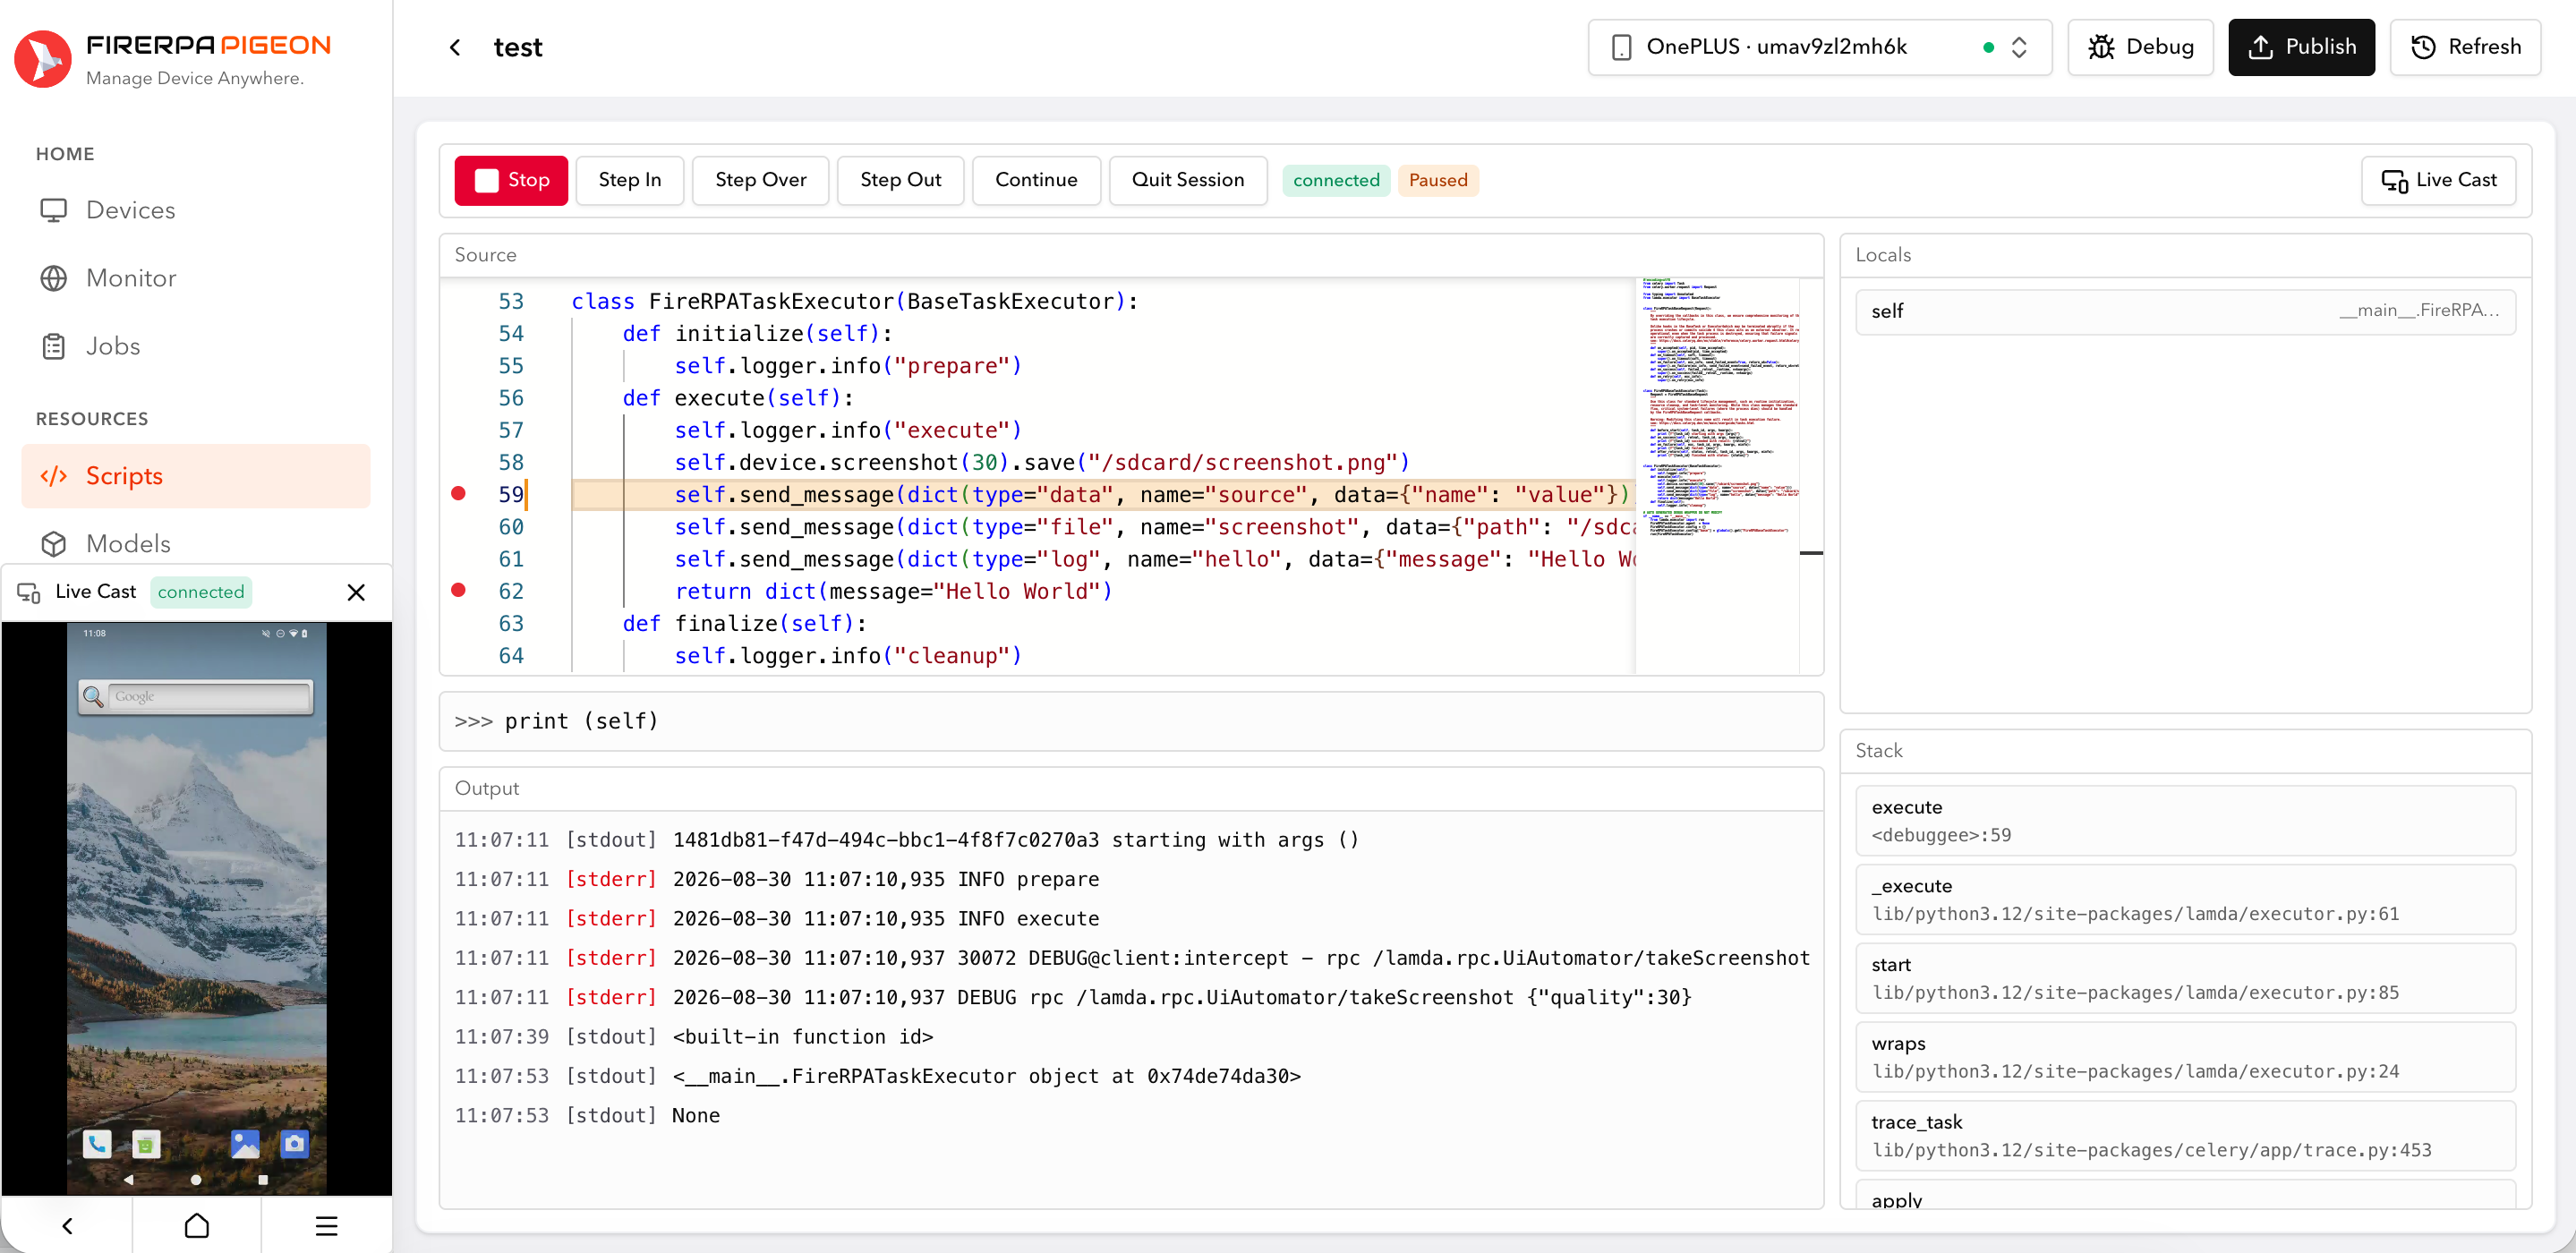Click the Scripts code-brackets icon
Image resolution: width=2576 pixels, height=1253 pixels.
coord(54,476)
